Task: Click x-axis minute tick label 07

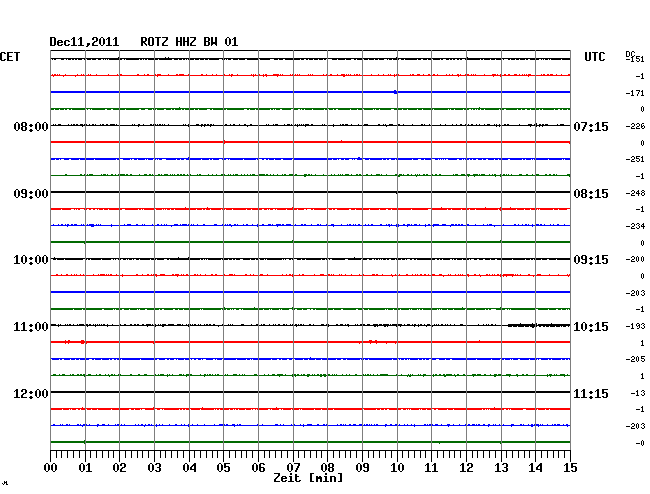Action: pos(293,467)
